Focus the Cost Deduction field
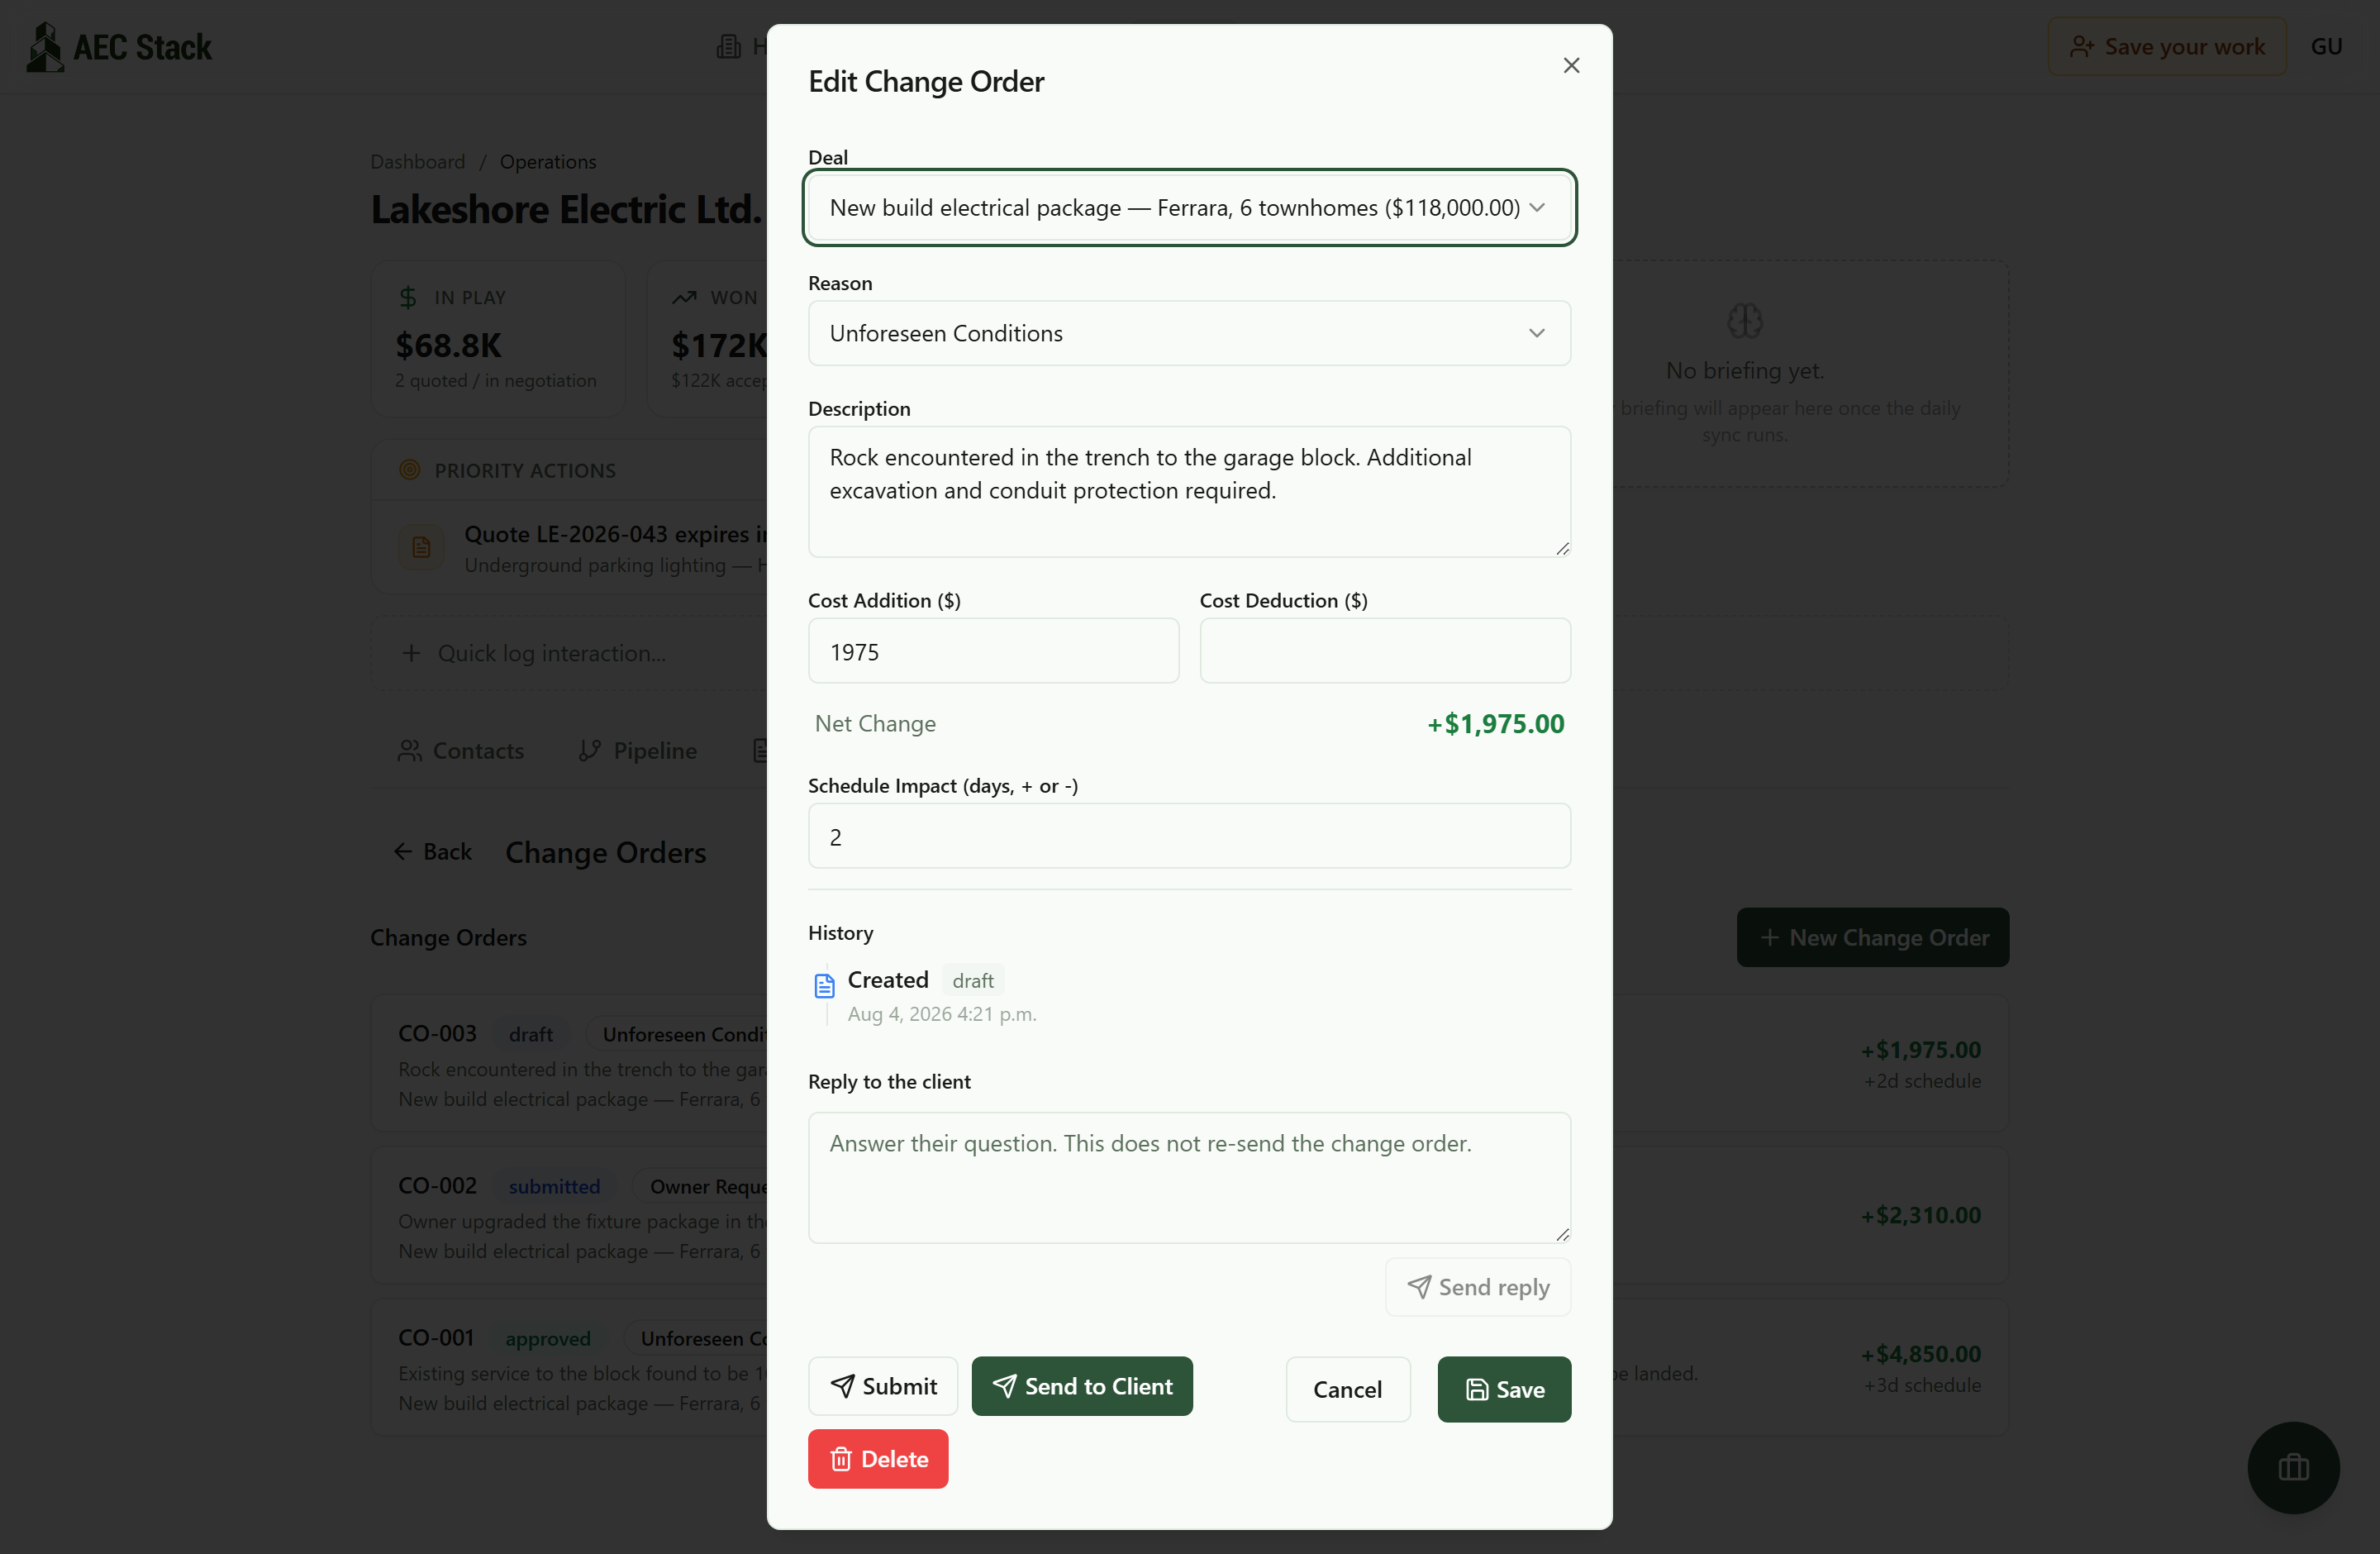The width and height of the screenshot is (2380, 1554). click(1384, 651)
